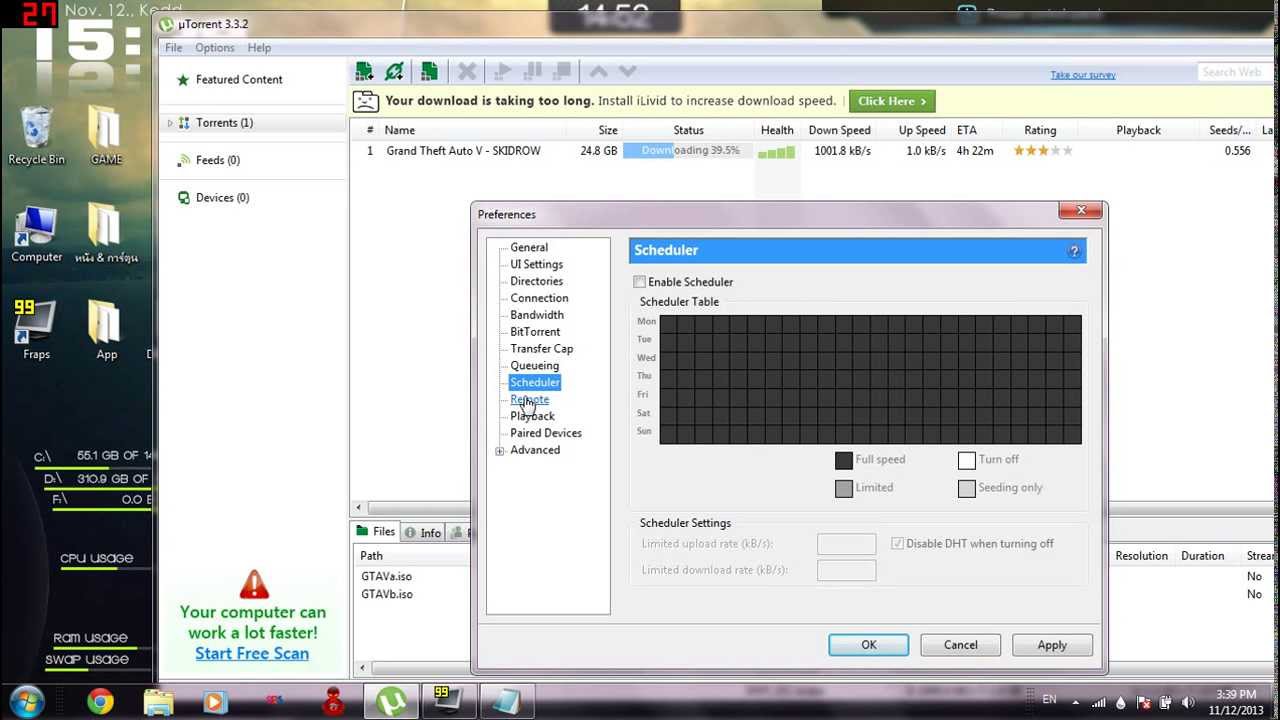Viewport: 1280px width, 720px height.
Task: Click the Add Torrent from URL icon
Action: tap(395, 71)
